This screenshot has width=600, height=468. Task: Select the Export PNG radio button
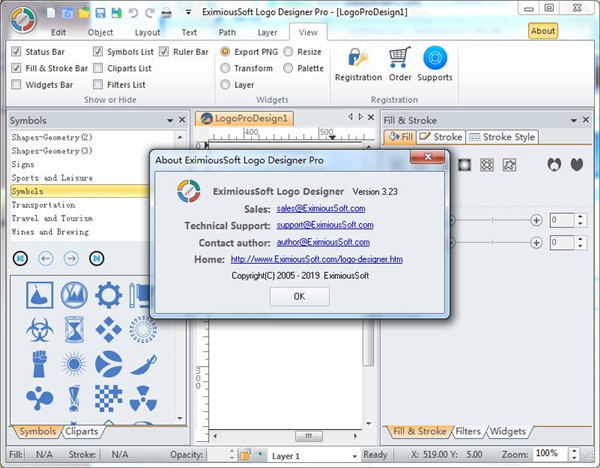(225, 51)
